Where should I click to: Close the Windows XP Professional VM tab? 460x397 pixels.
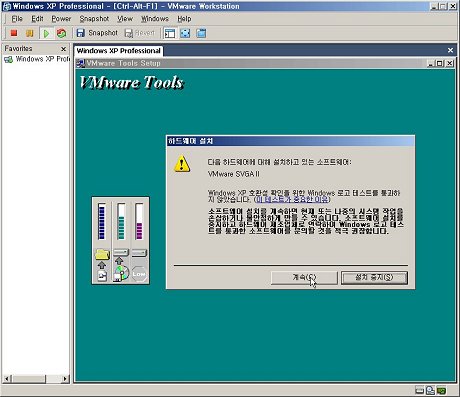tap(450, 50)
